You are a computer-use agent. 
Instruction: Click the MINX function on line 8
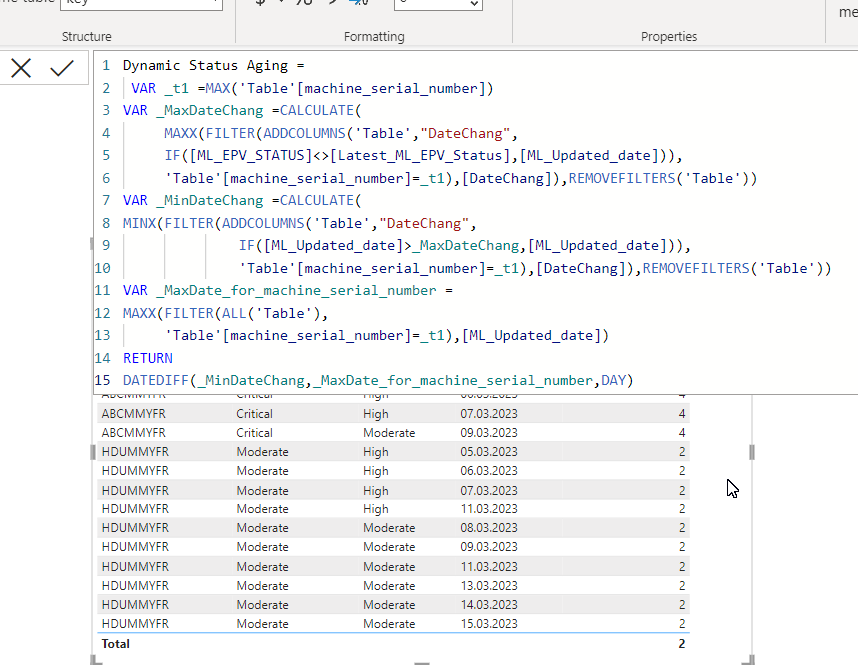coord(139,223)
